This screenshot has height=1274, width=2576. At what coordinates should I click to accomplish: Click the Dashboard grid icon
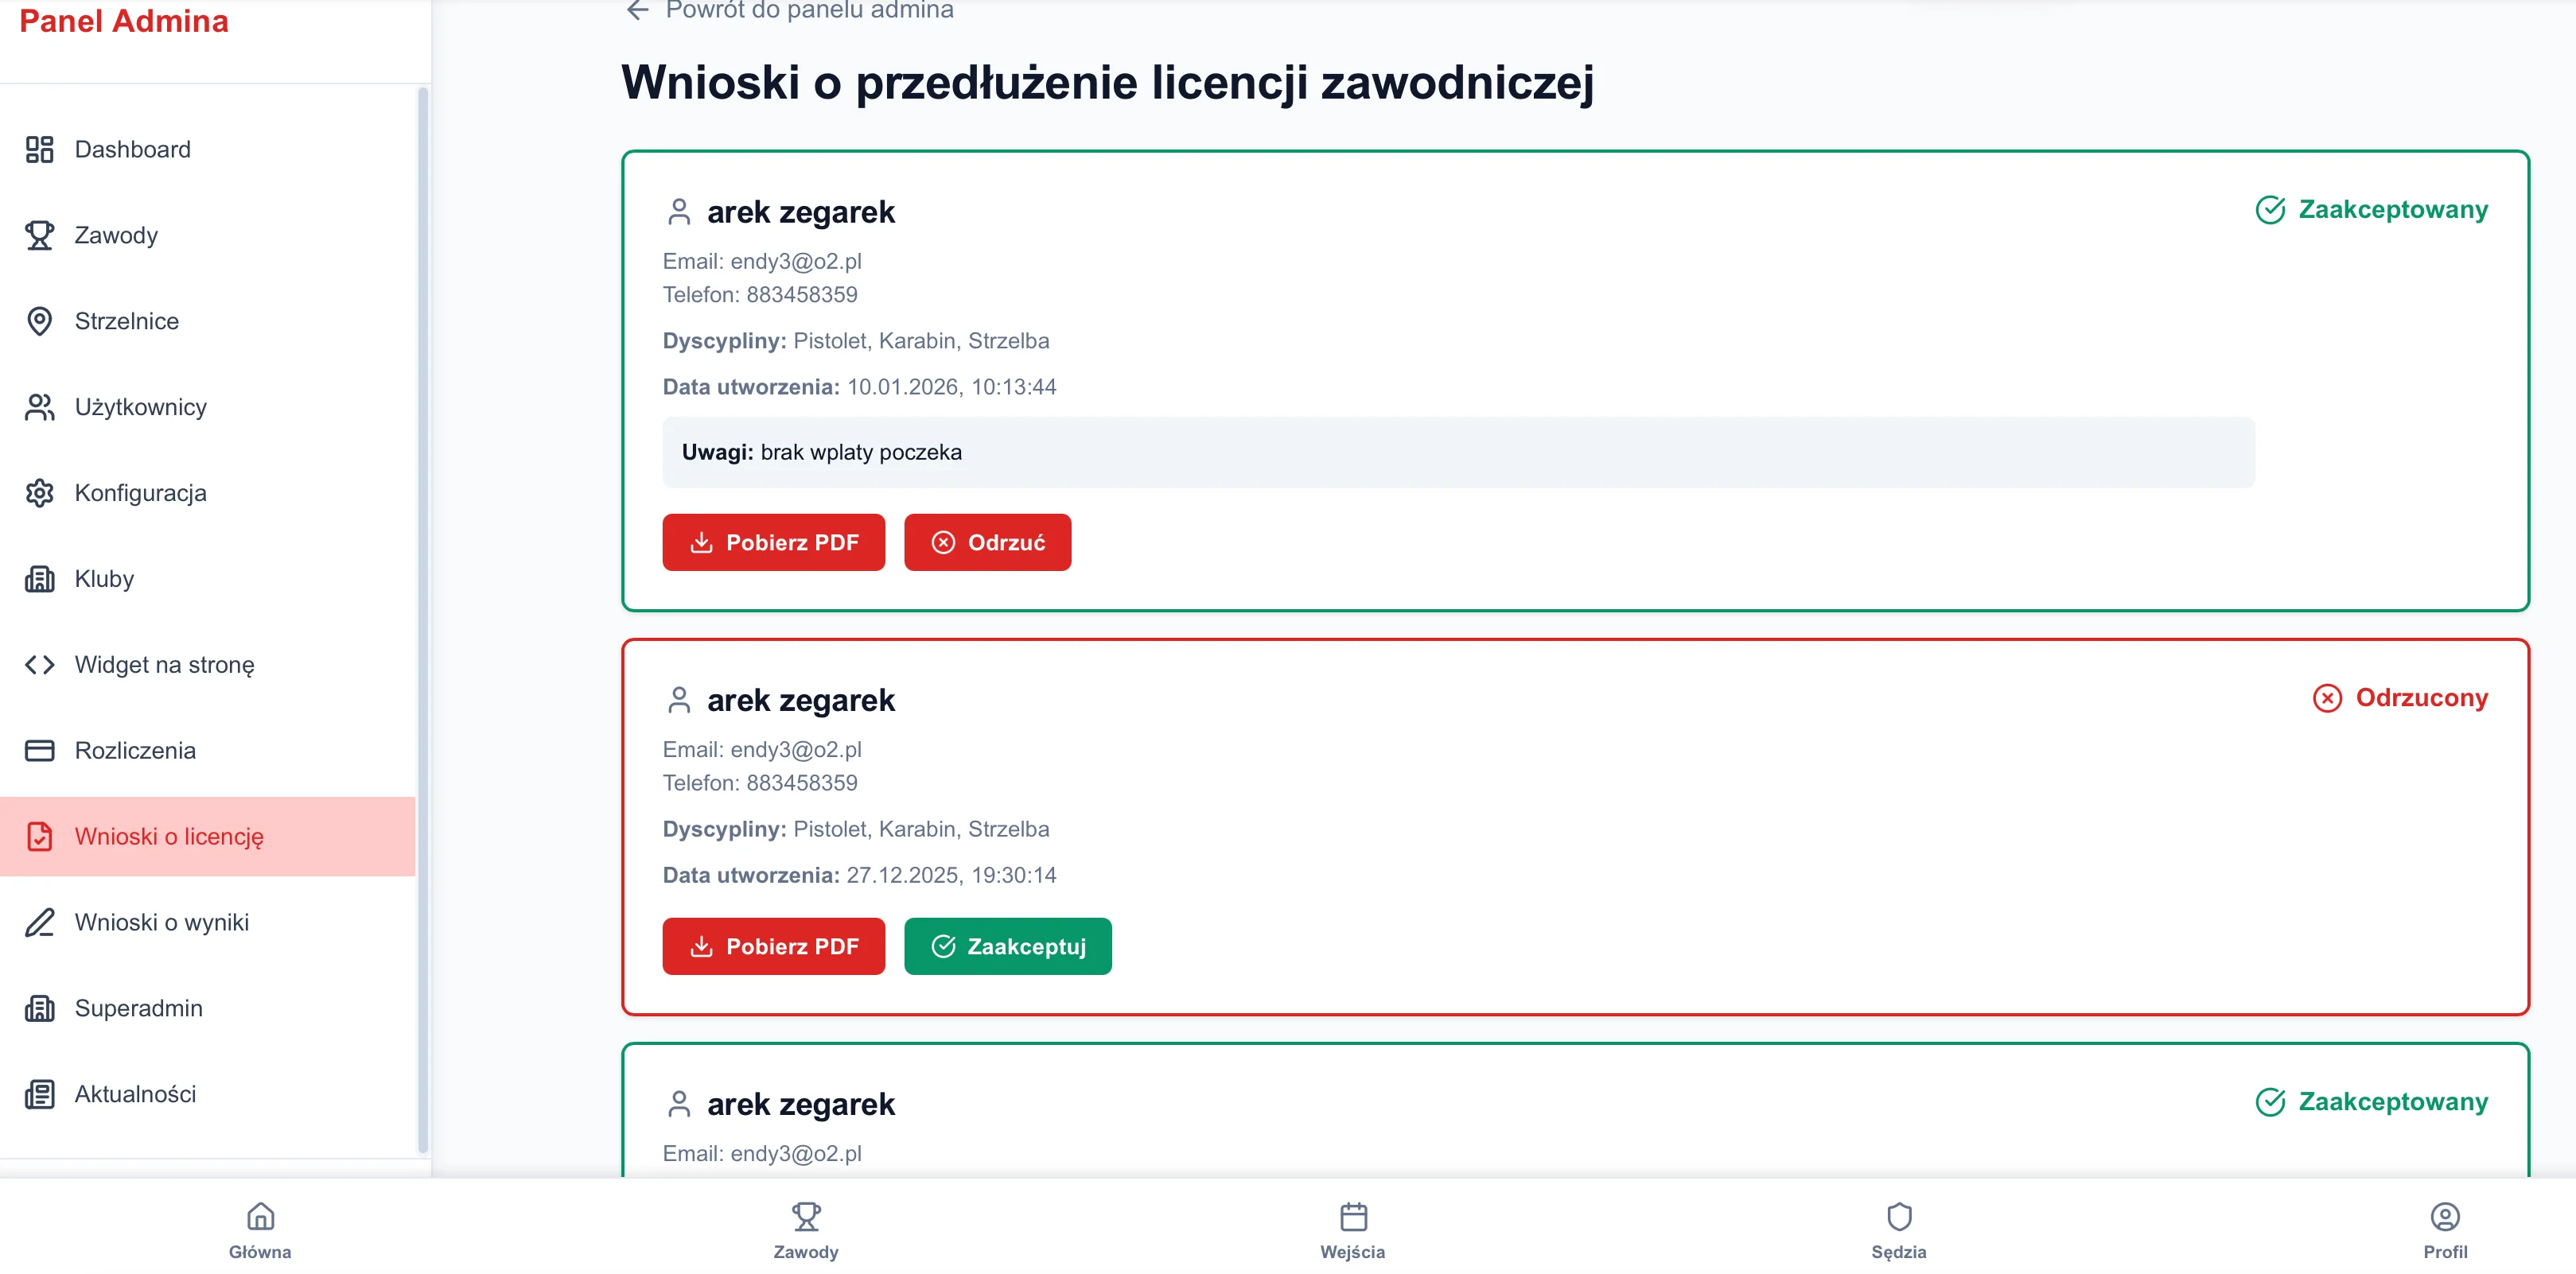(x=39, y=150)
